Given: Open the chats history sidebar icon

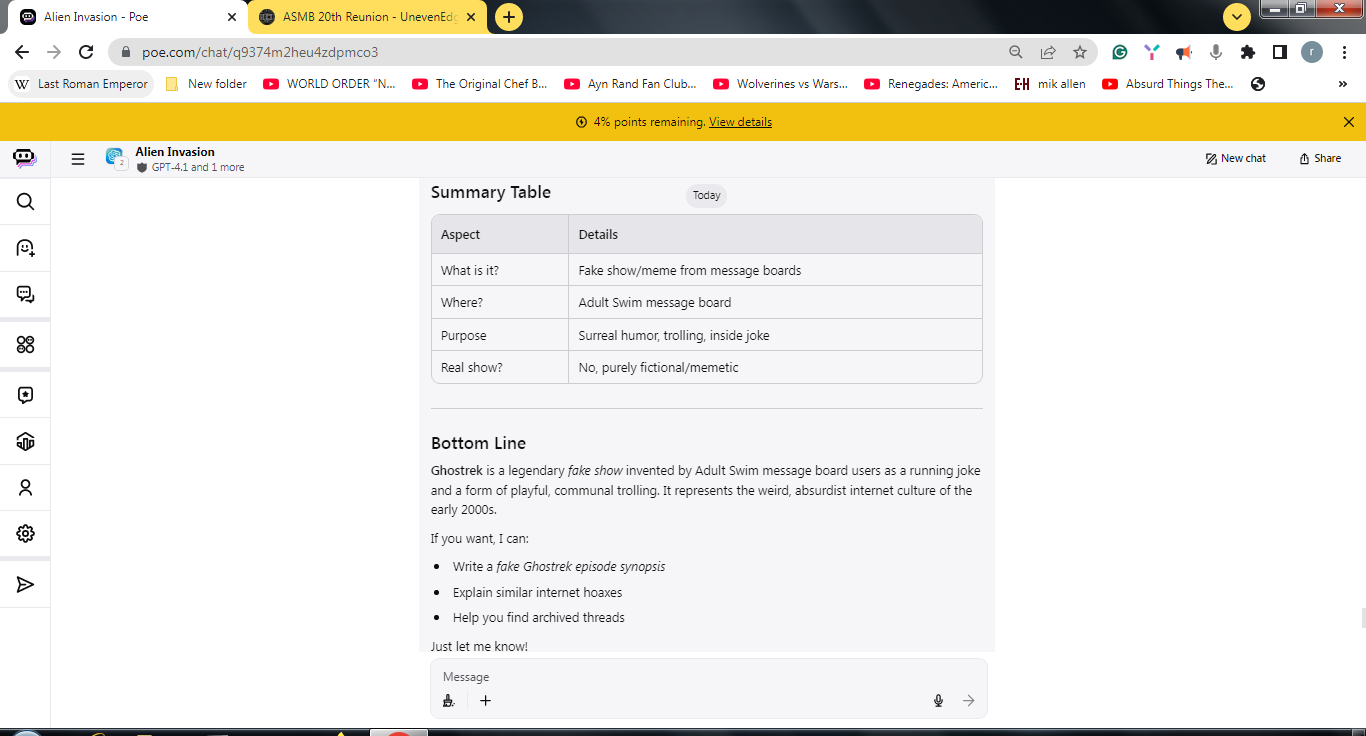Looking at the screenshot, I should pyautogui.click(x=25, y=294).
